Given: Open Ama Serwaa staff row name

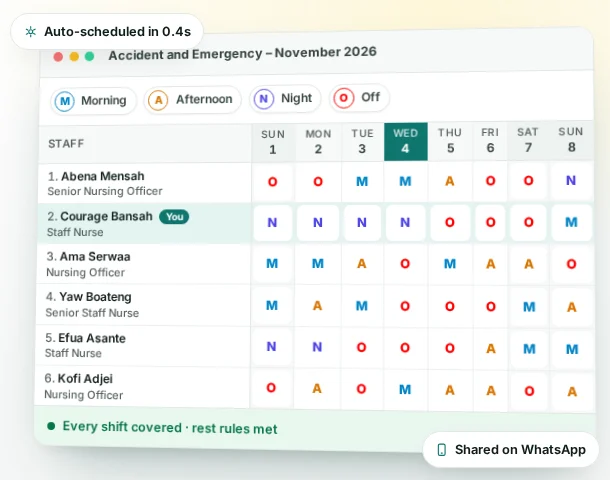Looking at the screenshot, I should pos(95,257).
